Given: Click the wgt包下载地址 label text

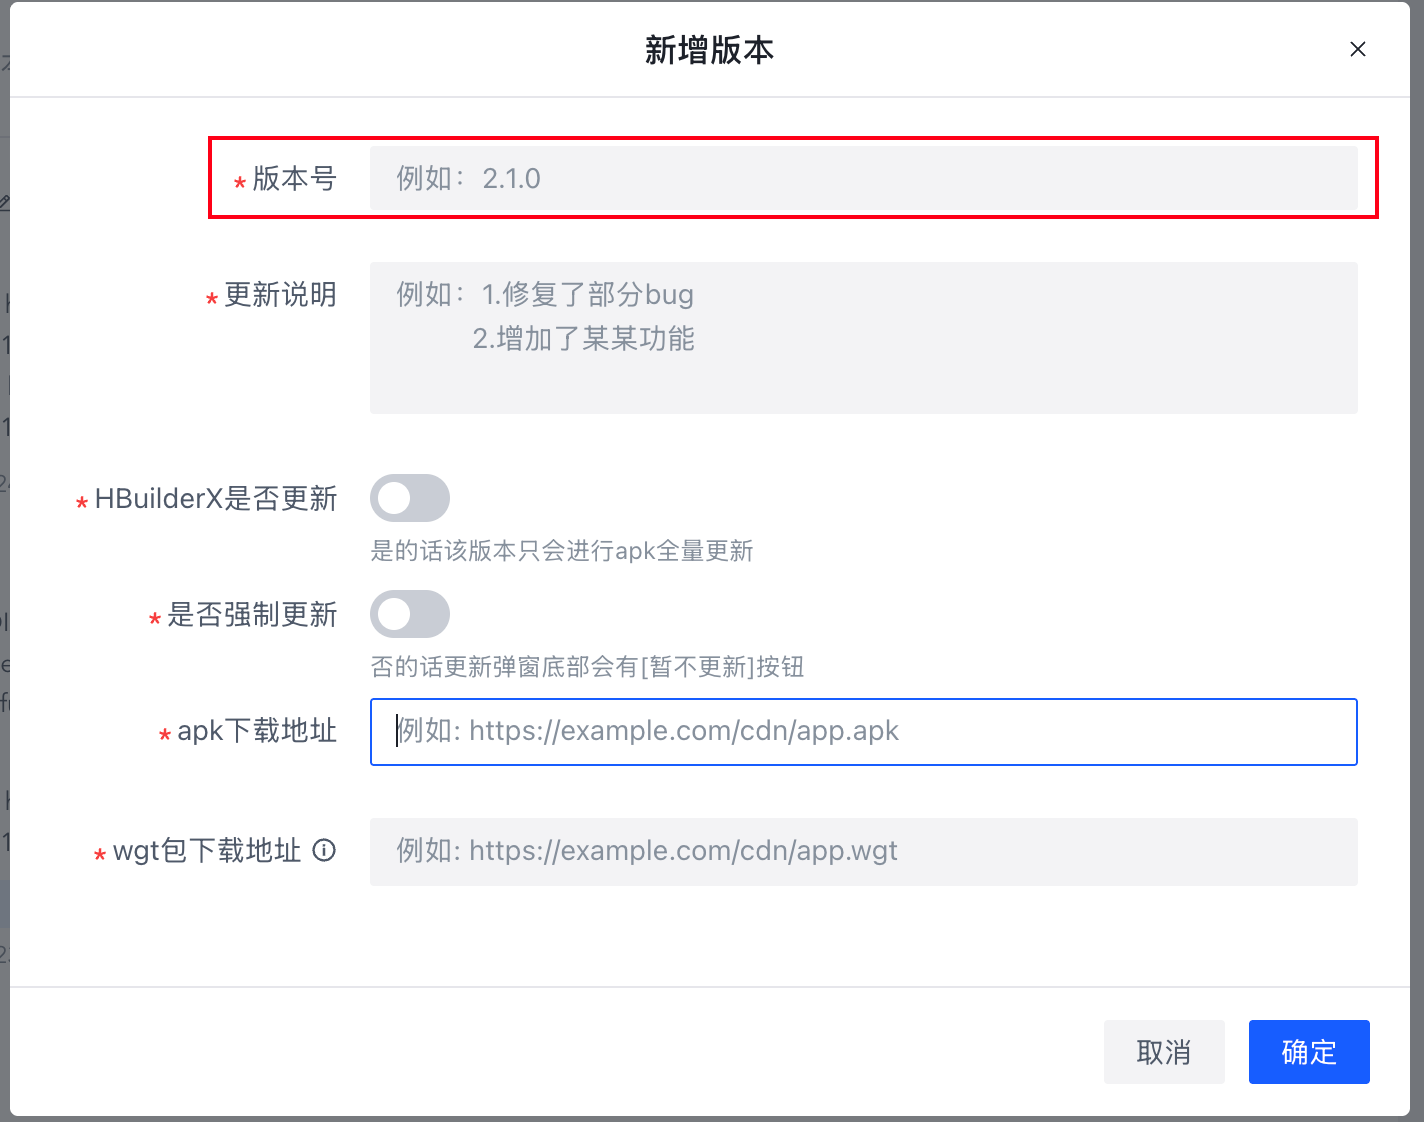Looking at the screenshot, I should click(x=207, y=851).
